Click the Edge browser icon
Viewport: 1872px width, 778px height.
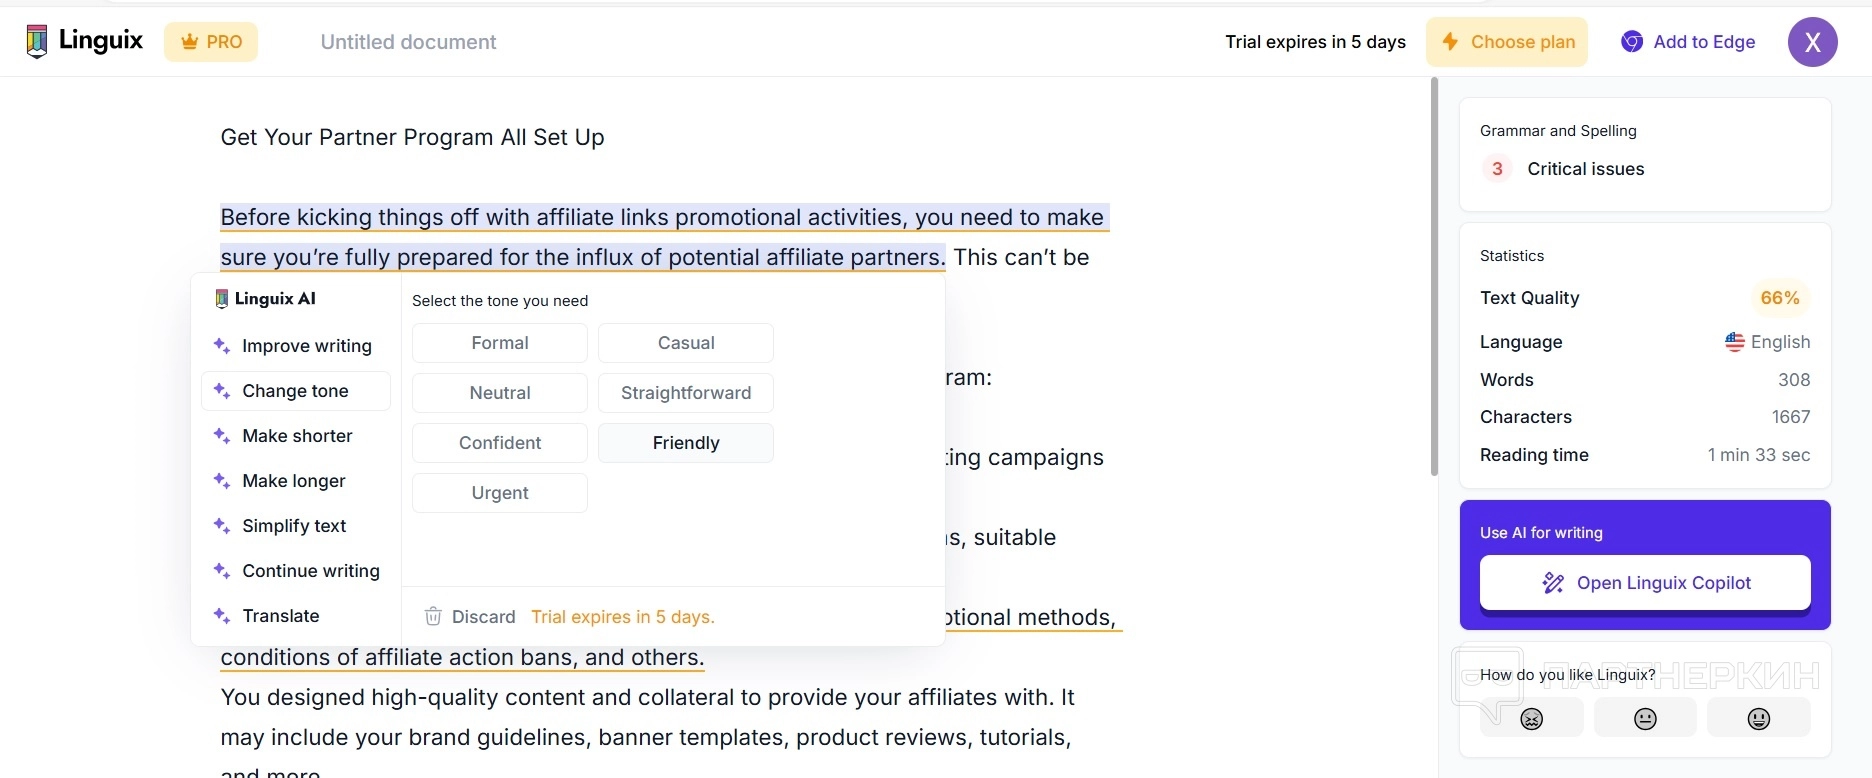point(1632,42)
